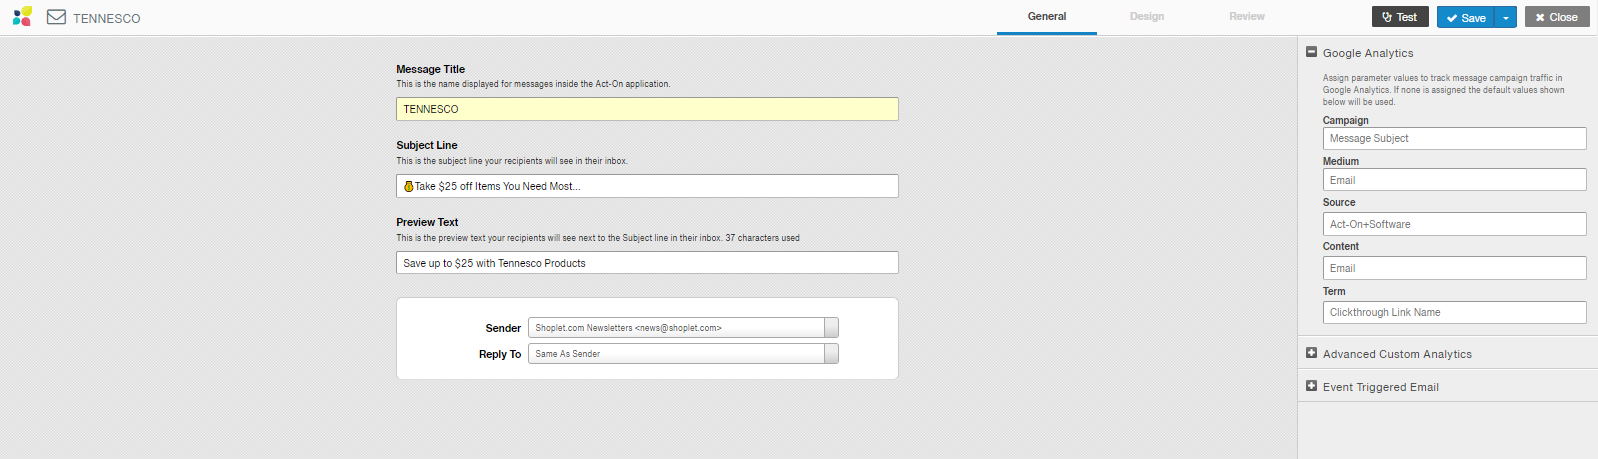Save the message with the Save button
Image resolution: width=1598 pixels, height=459 pixels.
(x=1466, y=17)
